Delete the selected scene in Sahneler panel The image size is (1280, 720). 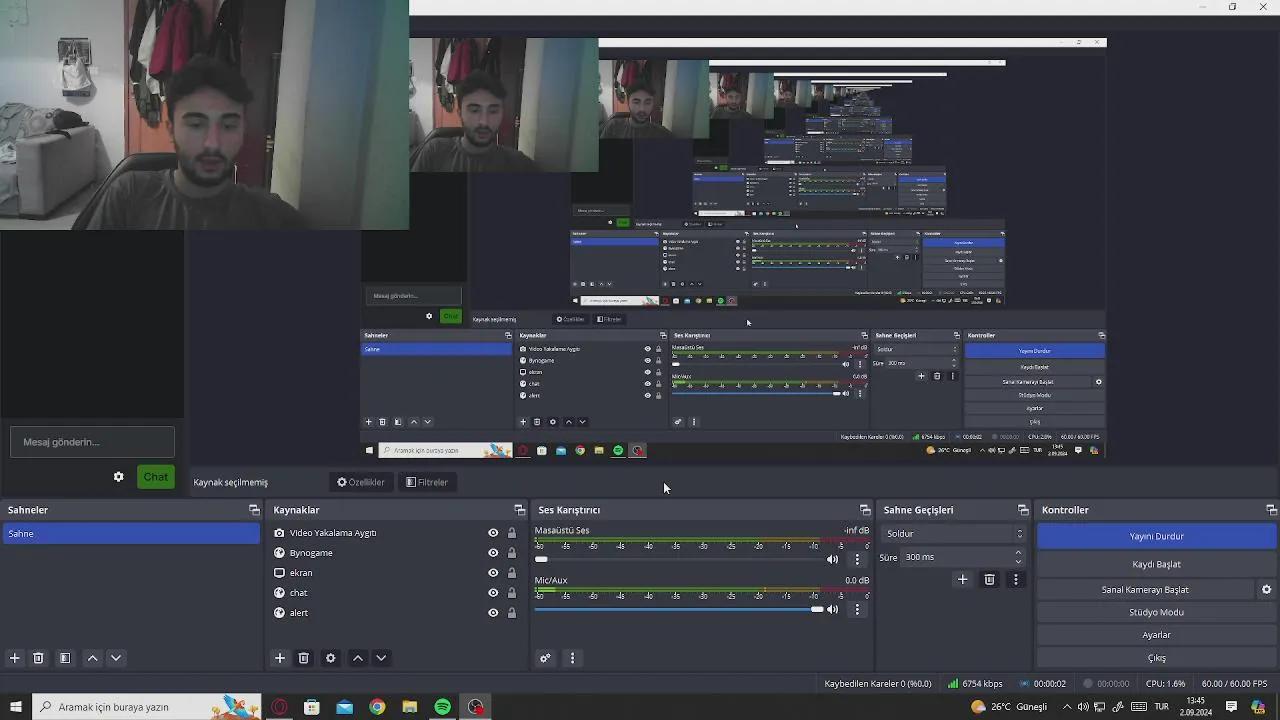pos(38,658)
